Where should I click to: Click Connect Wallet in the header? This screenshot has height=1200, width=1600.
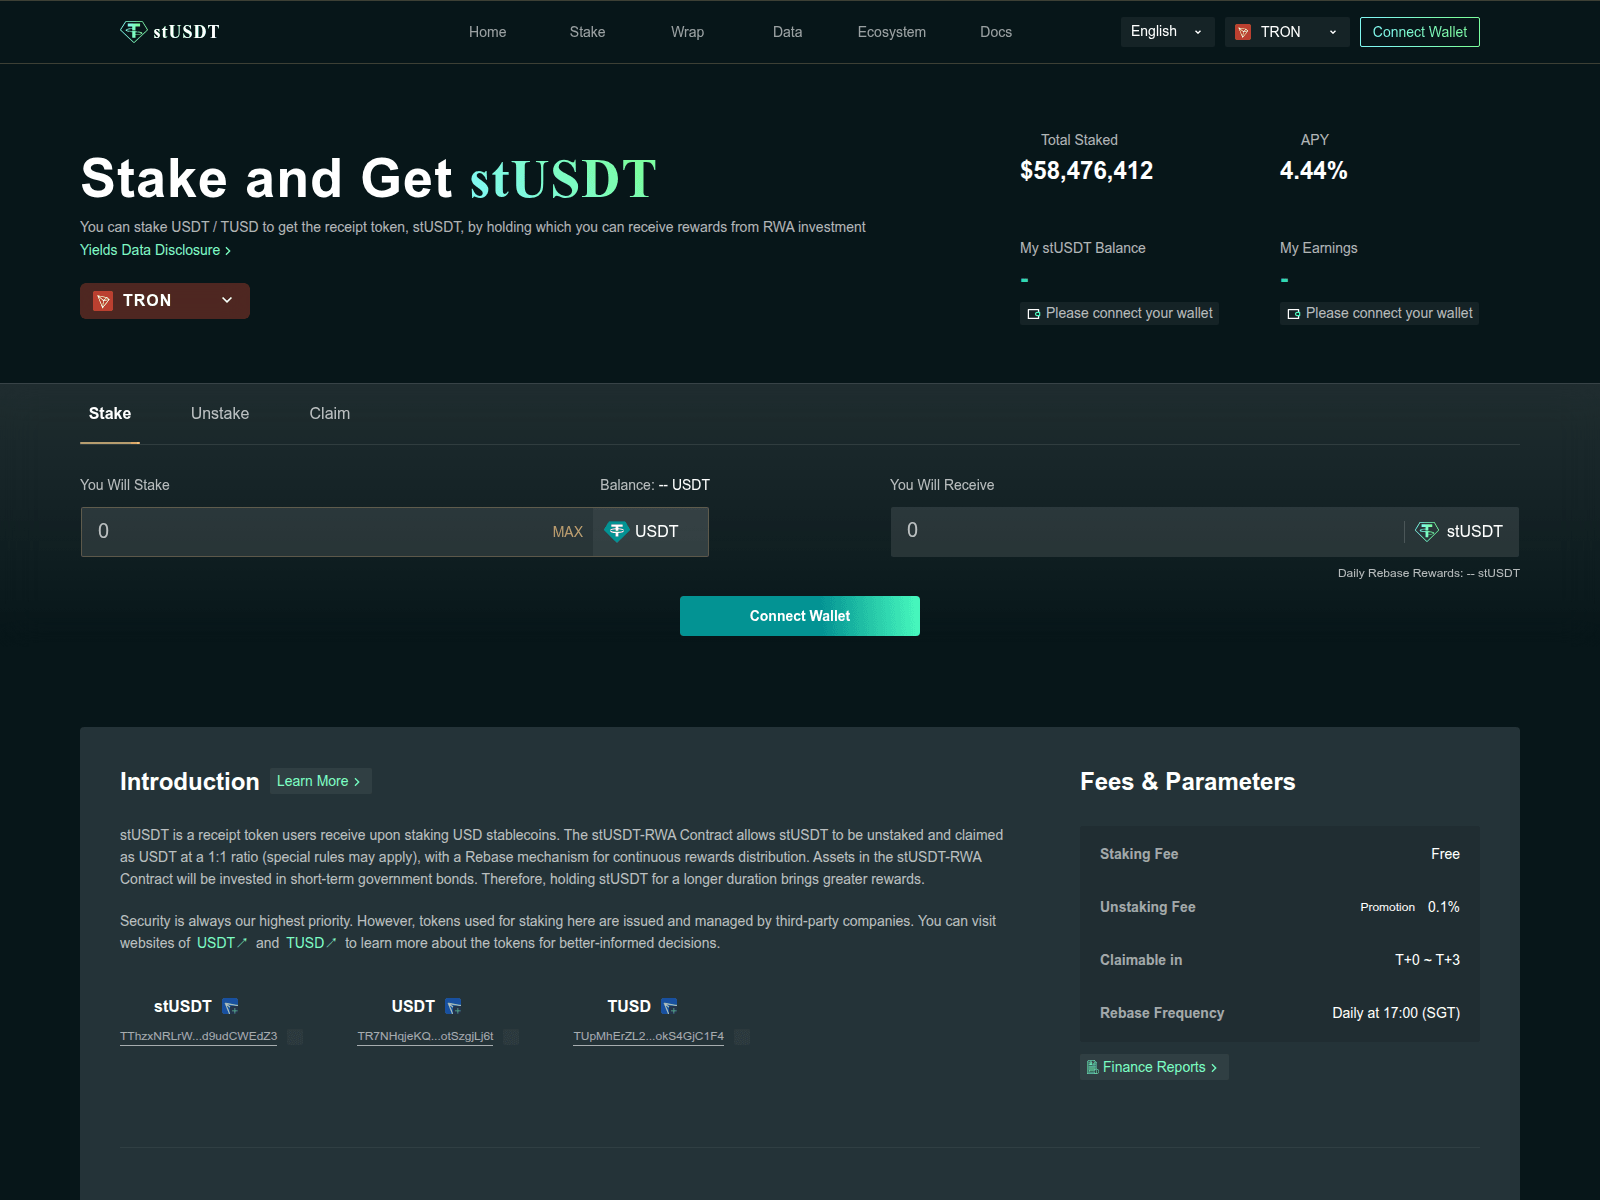(1419, 32)
